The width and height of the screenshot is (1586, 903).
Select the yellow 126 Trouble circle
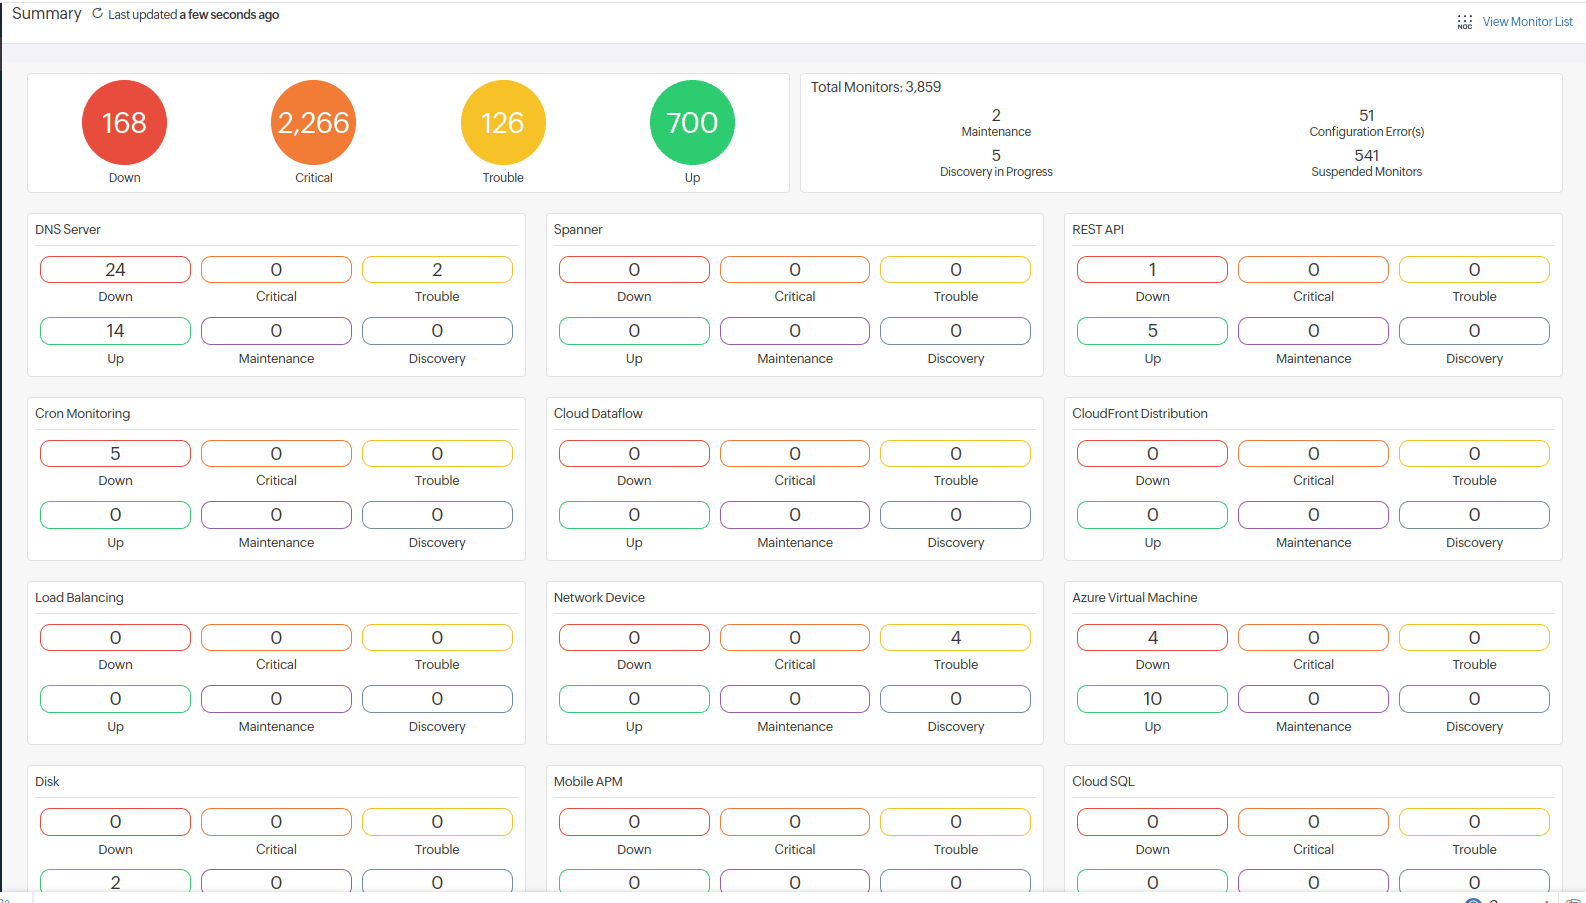click(x=503, y=123)
